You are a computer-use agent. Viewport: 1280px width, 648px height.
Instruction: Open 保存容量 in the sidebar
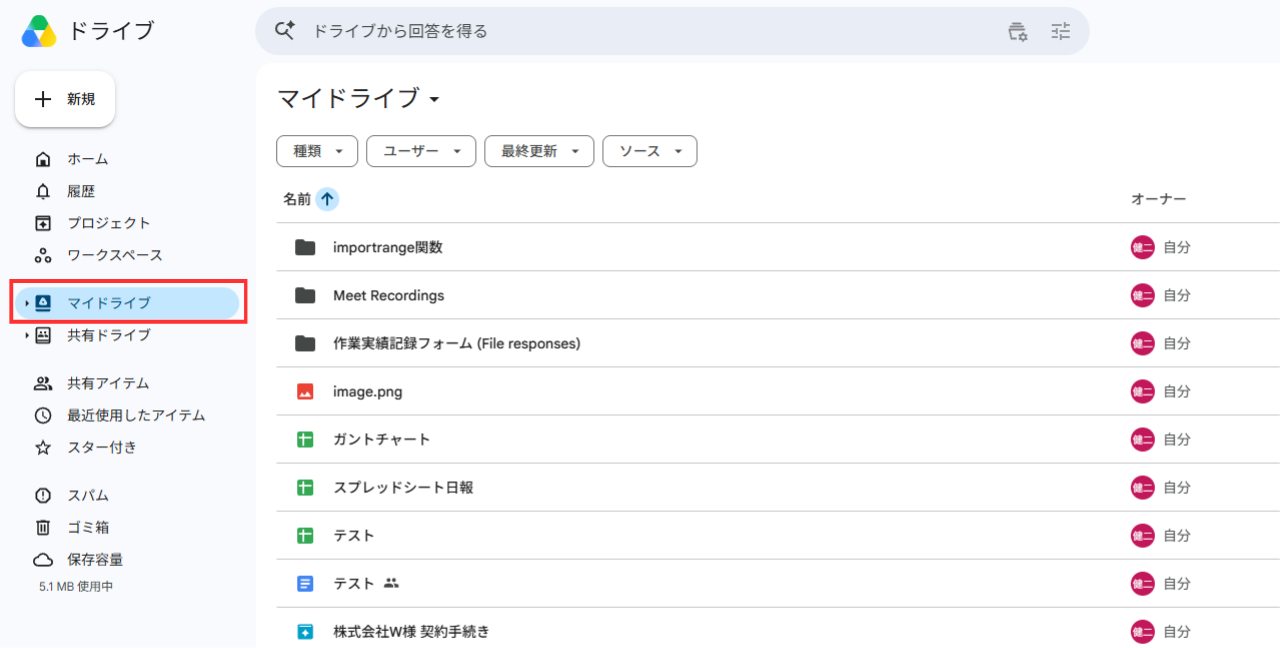95,559
